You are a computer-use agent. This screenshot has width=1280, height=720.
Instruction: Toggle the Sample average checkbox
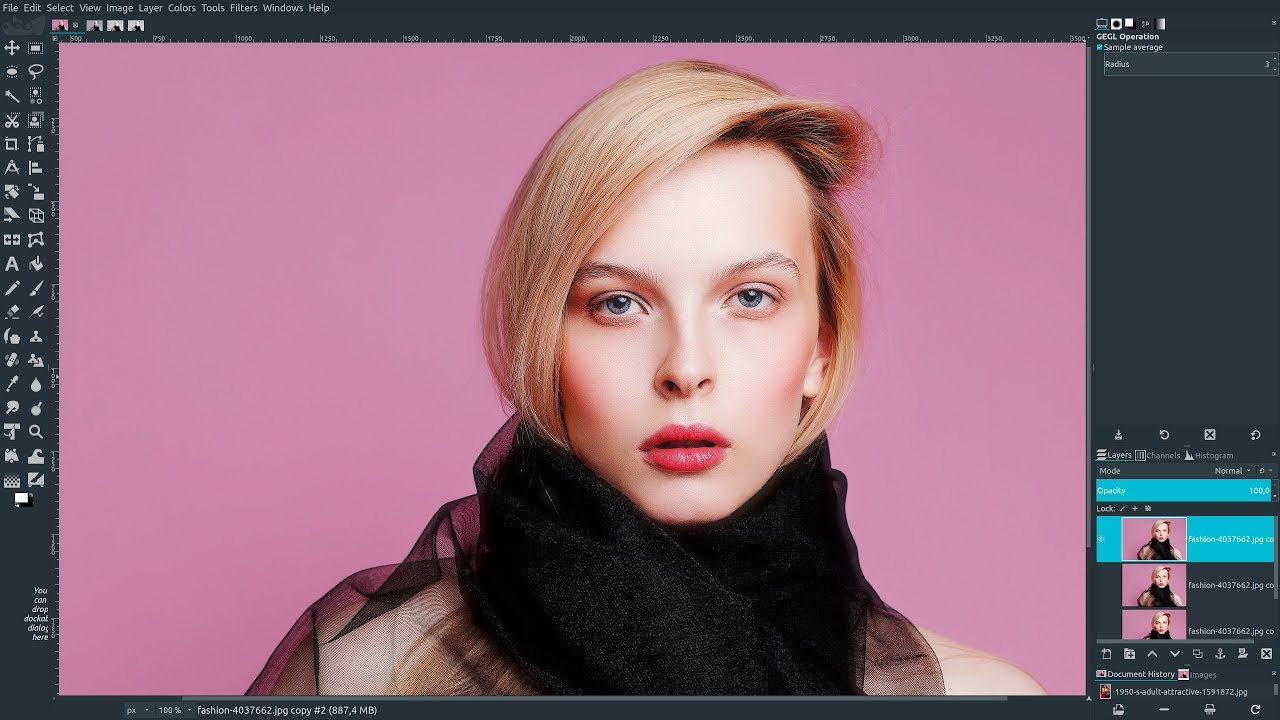pos(1100,47)
